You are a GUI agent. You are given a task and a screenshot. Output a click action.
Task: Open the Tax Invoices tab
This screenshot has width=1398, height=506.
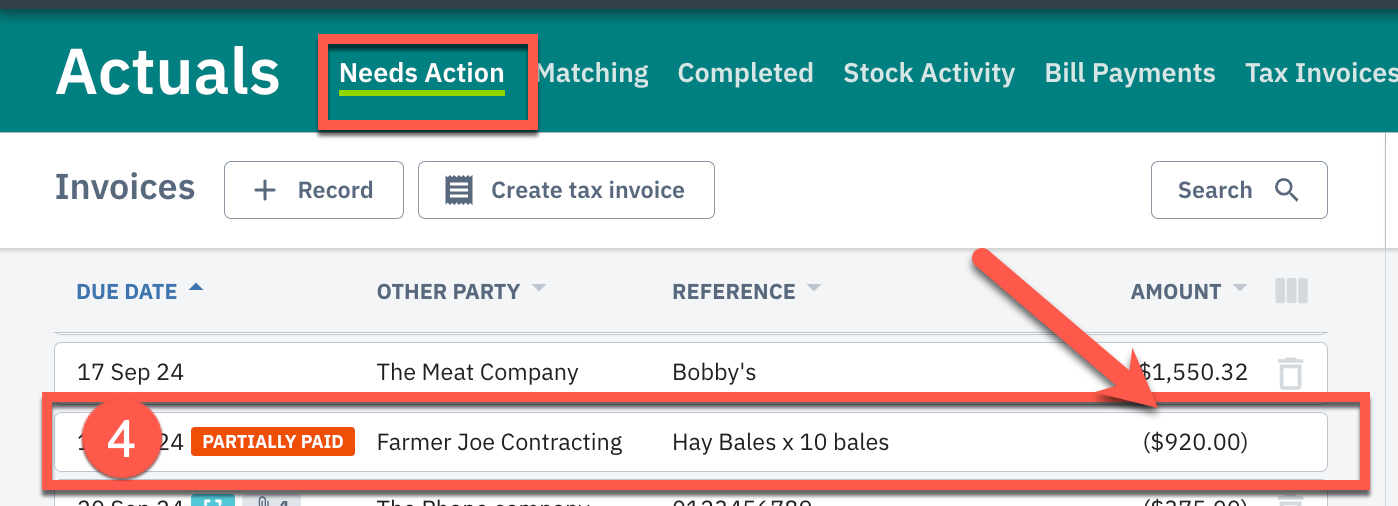tap(1320, 73)
